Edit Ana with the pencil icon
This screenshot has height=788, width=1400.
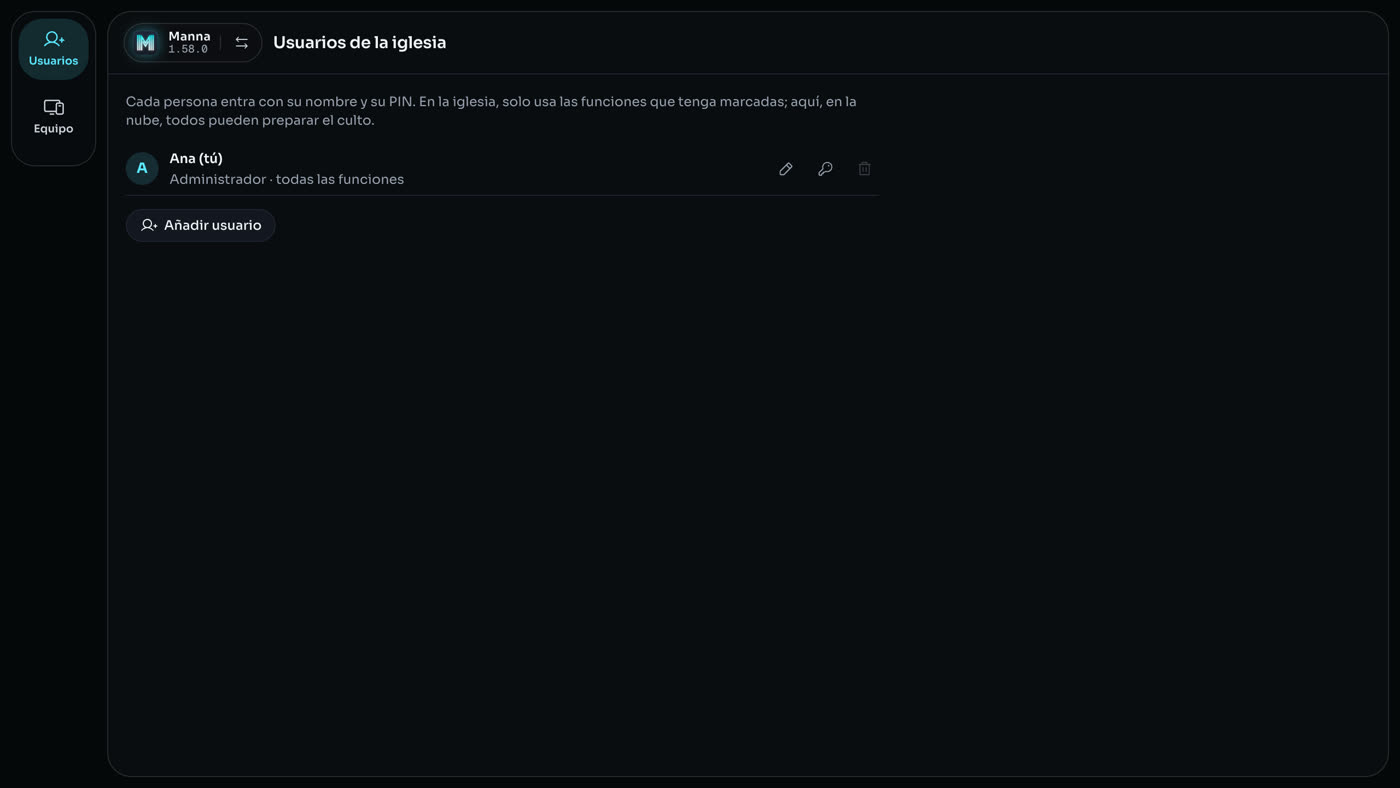tap(786, 169)
